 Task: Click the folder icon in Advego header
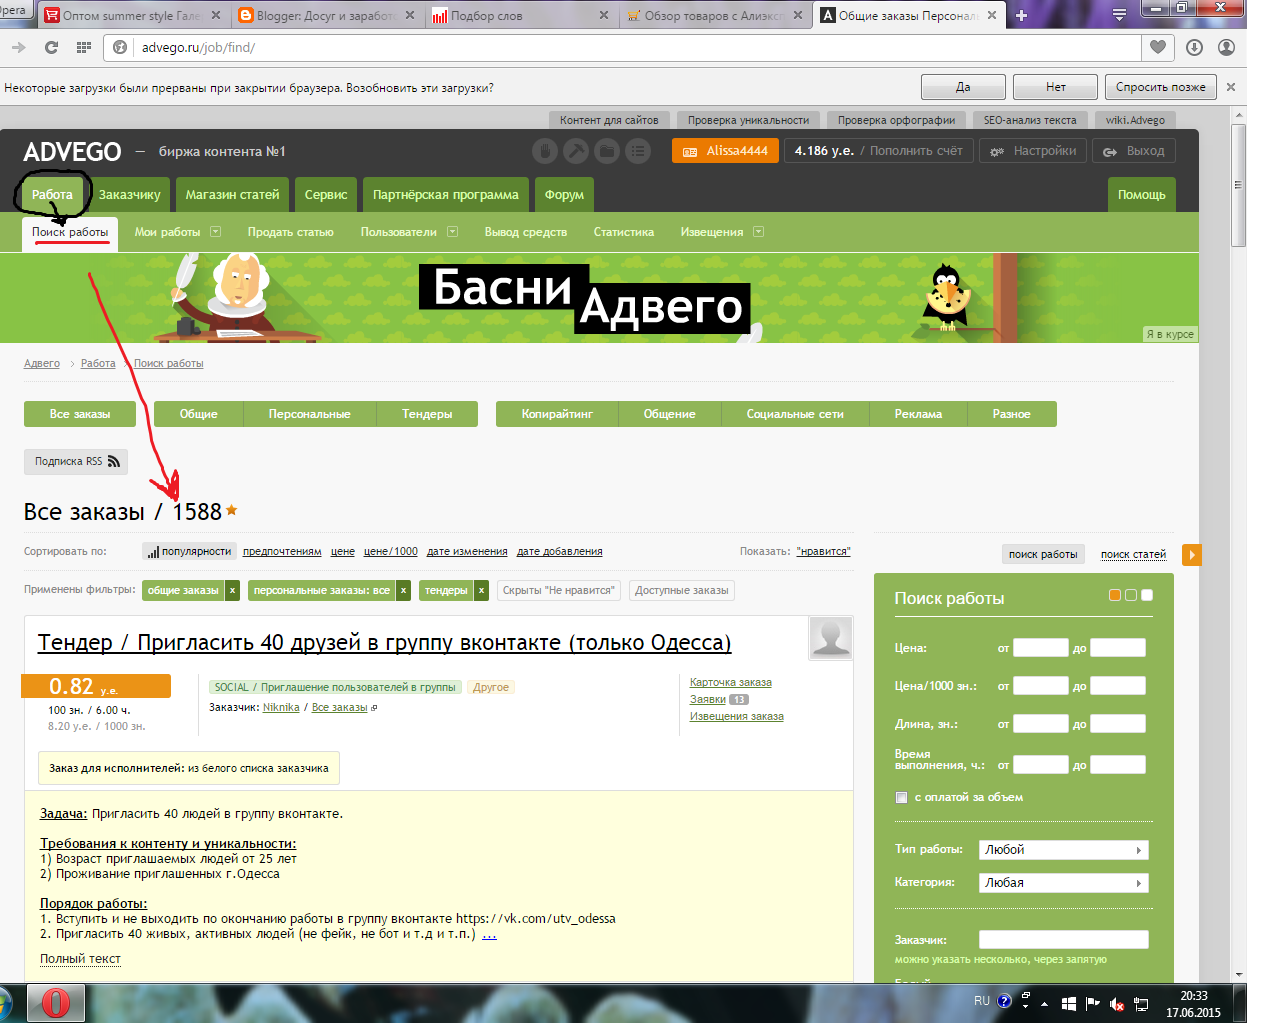pos(607,151)
